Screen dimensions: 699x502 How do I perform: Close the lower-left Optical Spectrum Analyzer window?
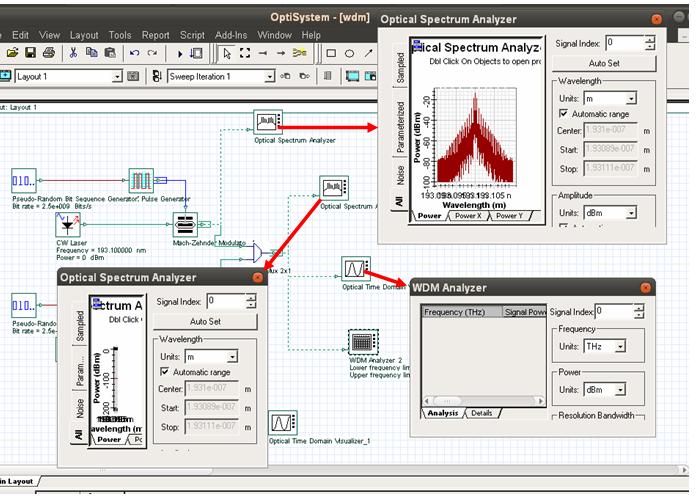click(x=258, y=277)
